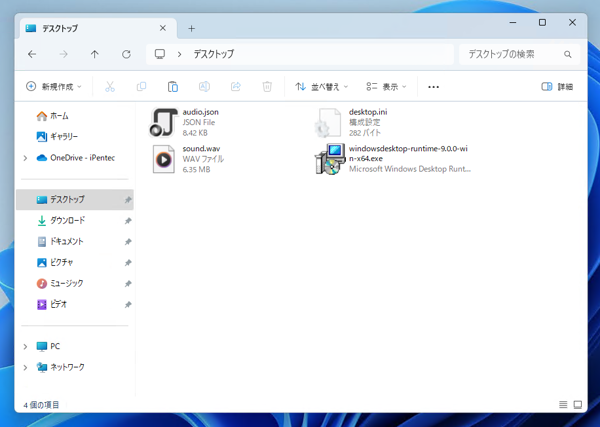Open the 新規作成 dropdown
Viewport: 600px width, 427px height.
(x=54, y=87)
